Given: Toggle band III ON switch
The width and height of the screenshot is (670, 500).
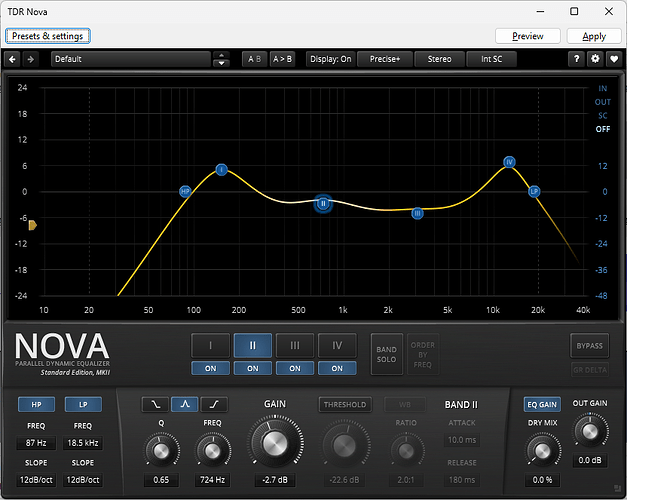Looking at the screenshot, I should 295,368.
